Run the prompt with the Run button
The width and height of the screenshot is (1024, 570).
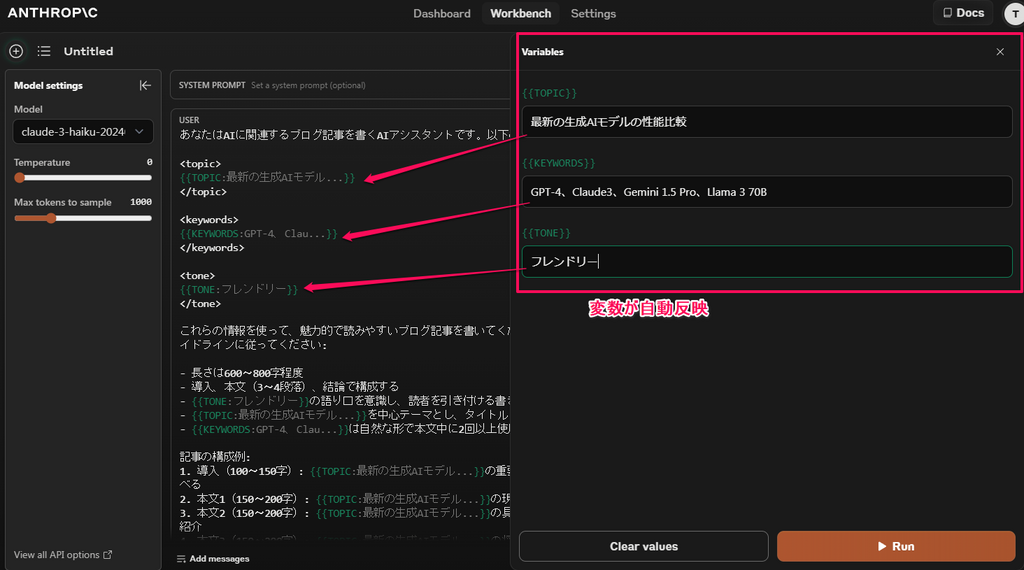point(895,546)
